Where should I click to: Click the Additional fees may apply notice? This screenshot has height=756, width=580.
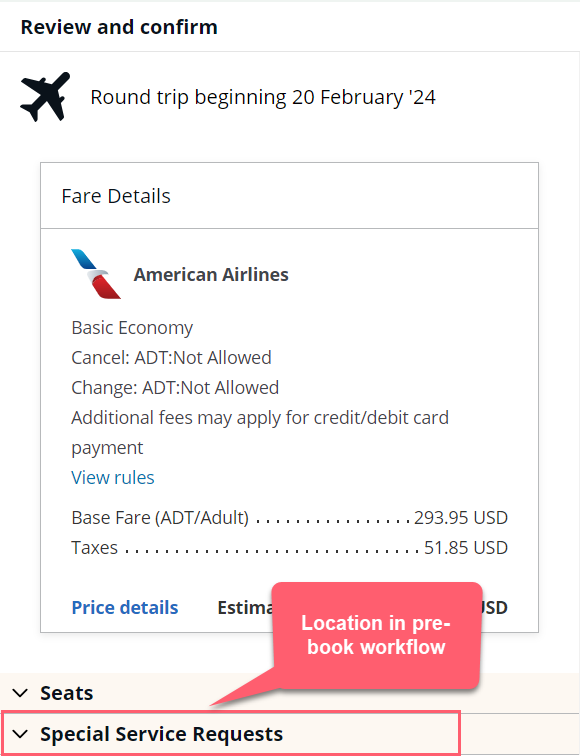tap(260, 432)
